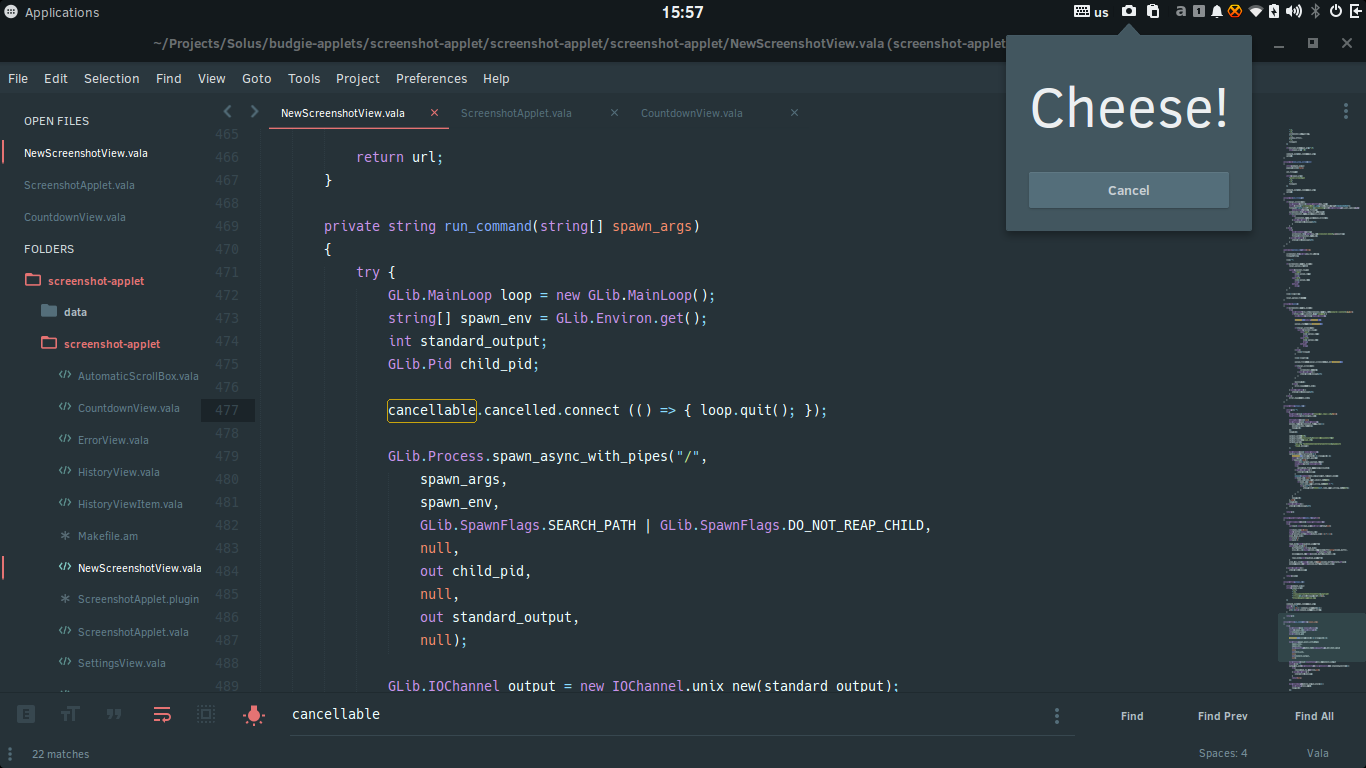Image resolution: width=1366 pixels, height=768 pixels.
Task: Click the workspace number 1 tray icon
Action: pos(1199,12)
